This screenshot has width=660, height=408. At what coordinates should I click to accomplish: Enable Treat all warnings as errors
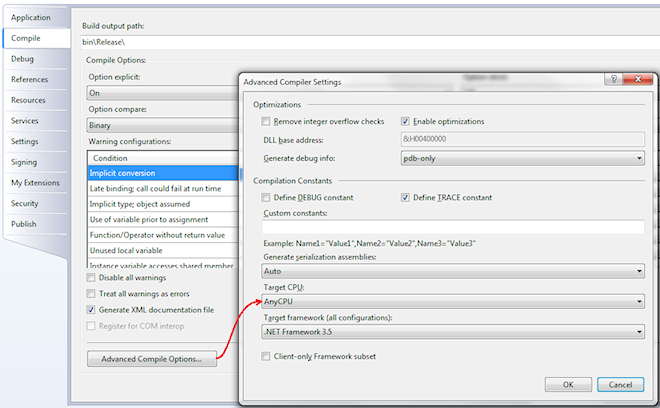tap(92, 294)
